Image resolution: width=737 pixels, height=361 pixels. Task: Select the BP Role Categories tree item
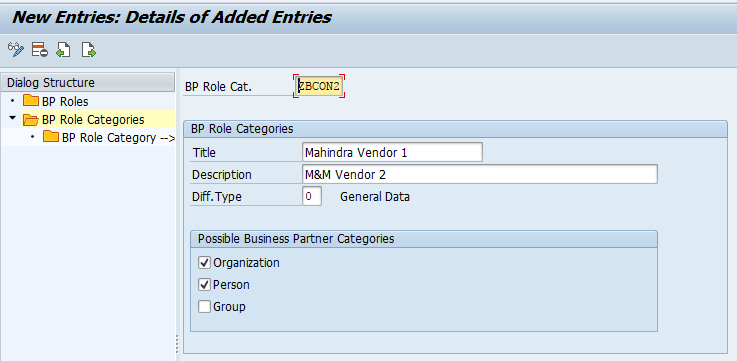[x=93, y=119]
